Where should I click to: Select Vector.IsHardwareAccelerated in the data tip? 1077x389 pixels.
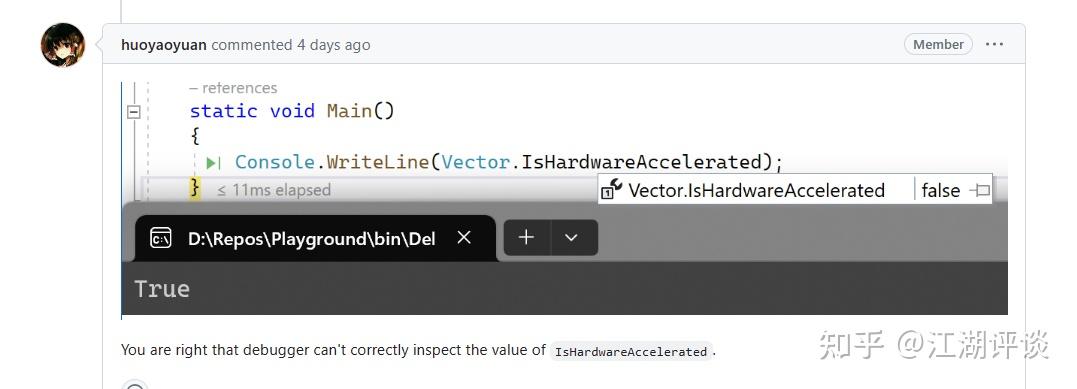pos(756,190)
